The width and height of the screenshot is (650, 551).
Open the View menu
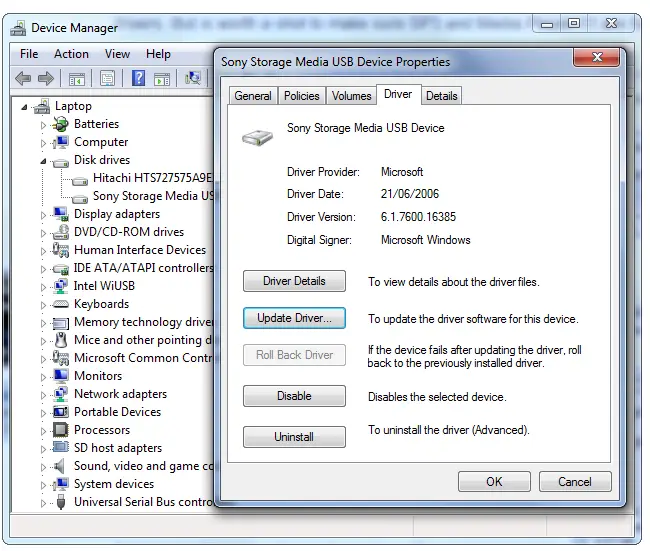tap(117, 54)
